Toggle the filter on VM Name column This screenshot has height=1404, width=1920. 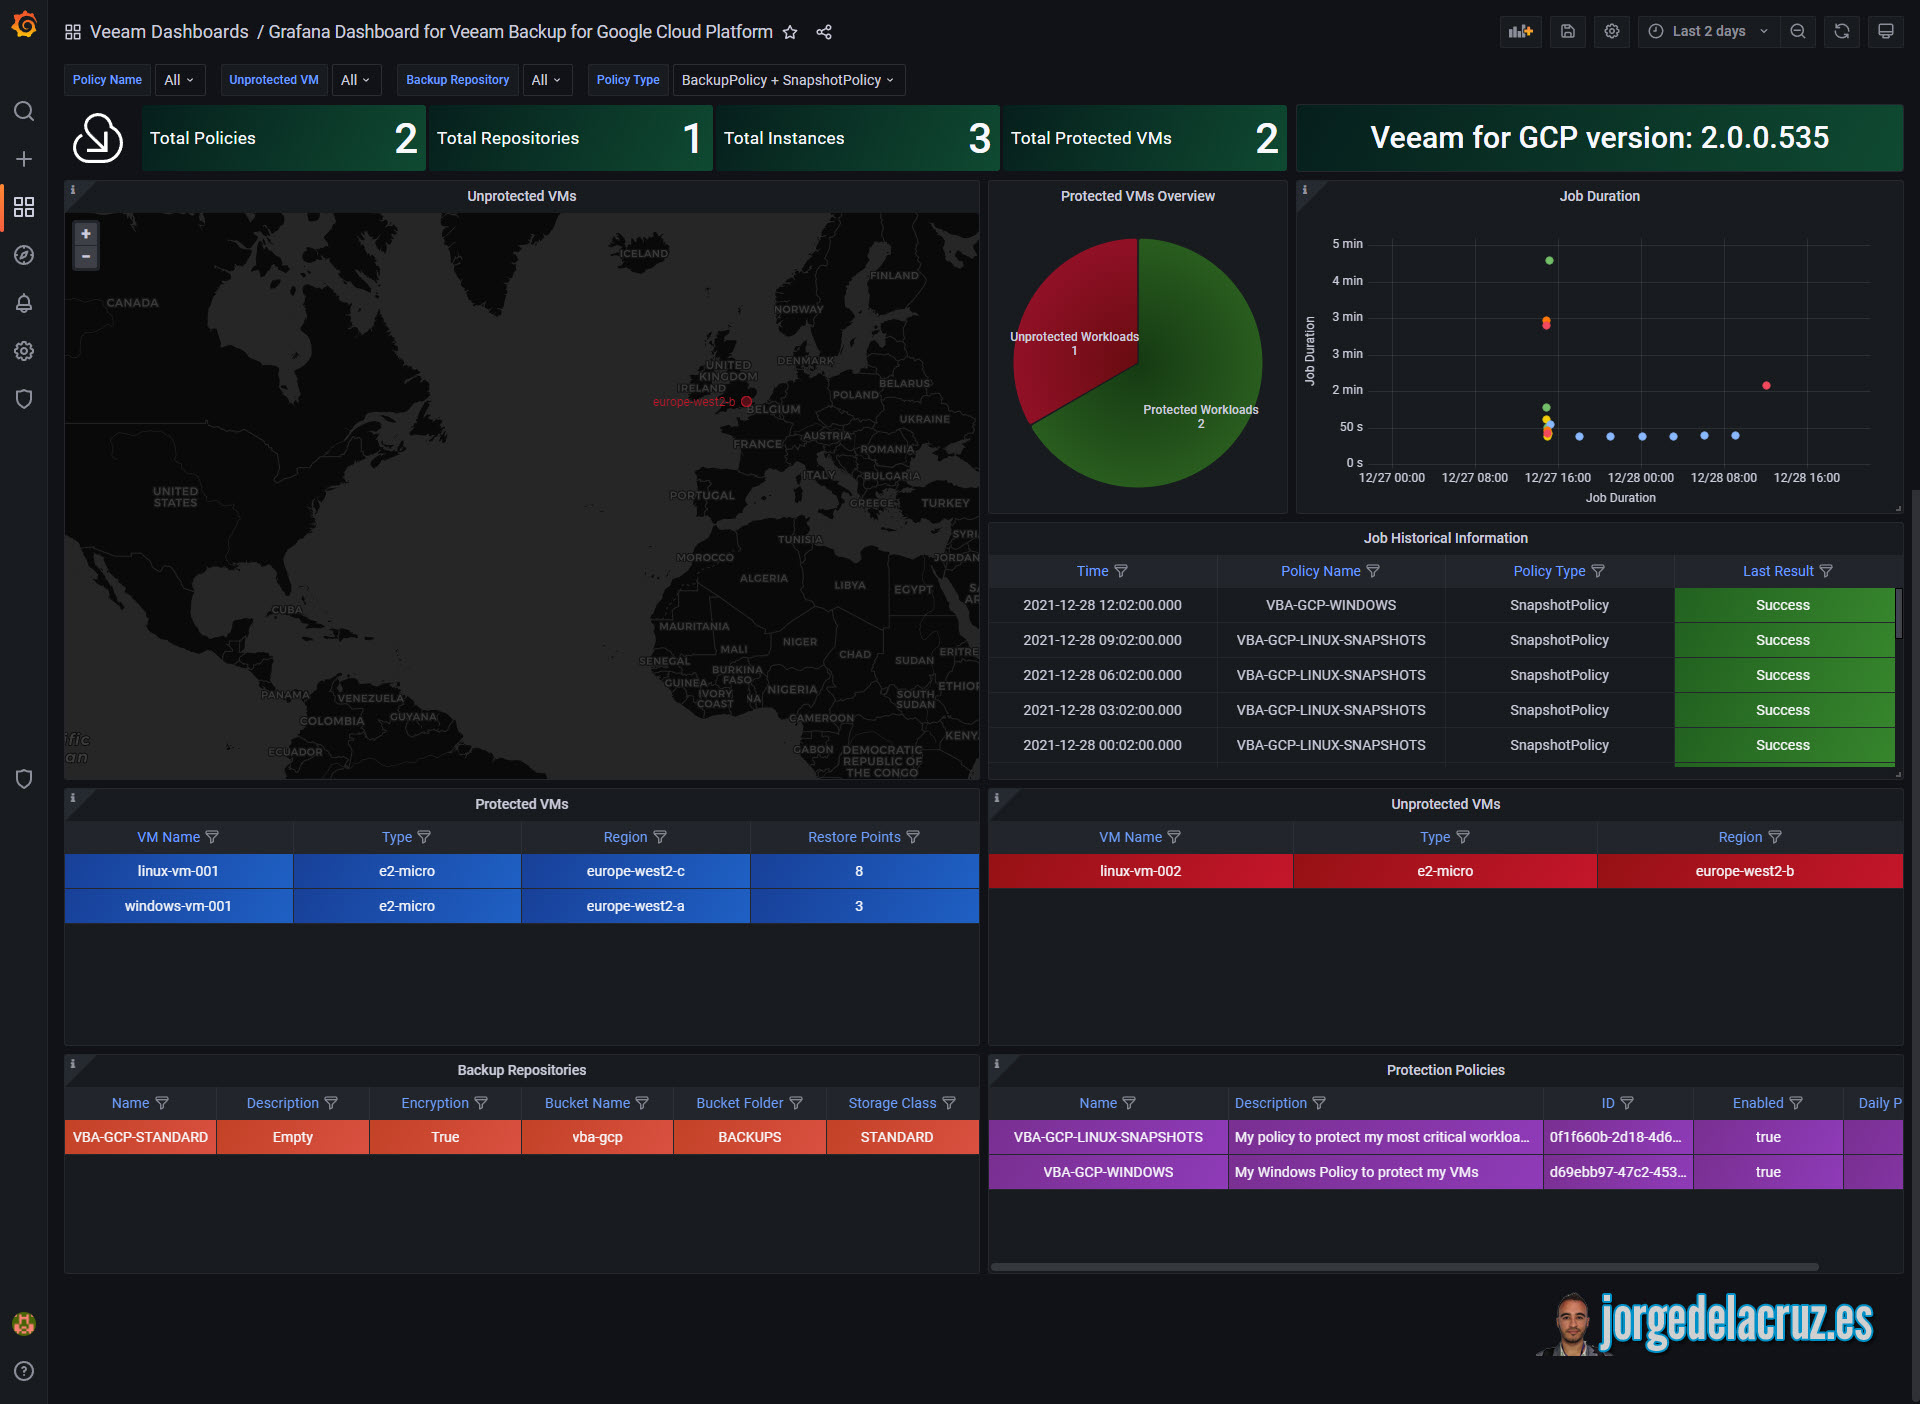(212, 837)
